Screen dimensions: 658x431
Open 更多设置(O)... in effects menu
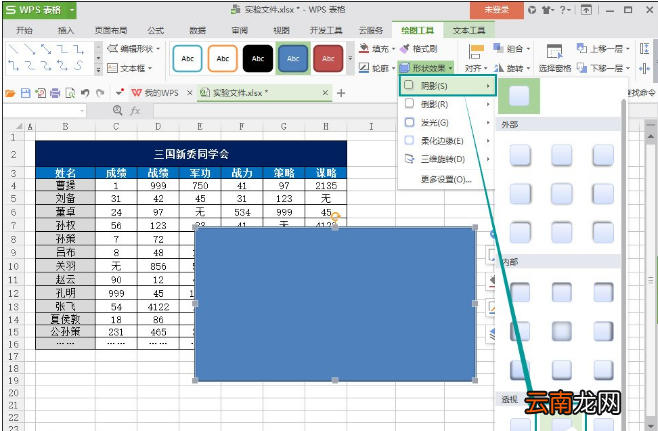coord(446,180)
